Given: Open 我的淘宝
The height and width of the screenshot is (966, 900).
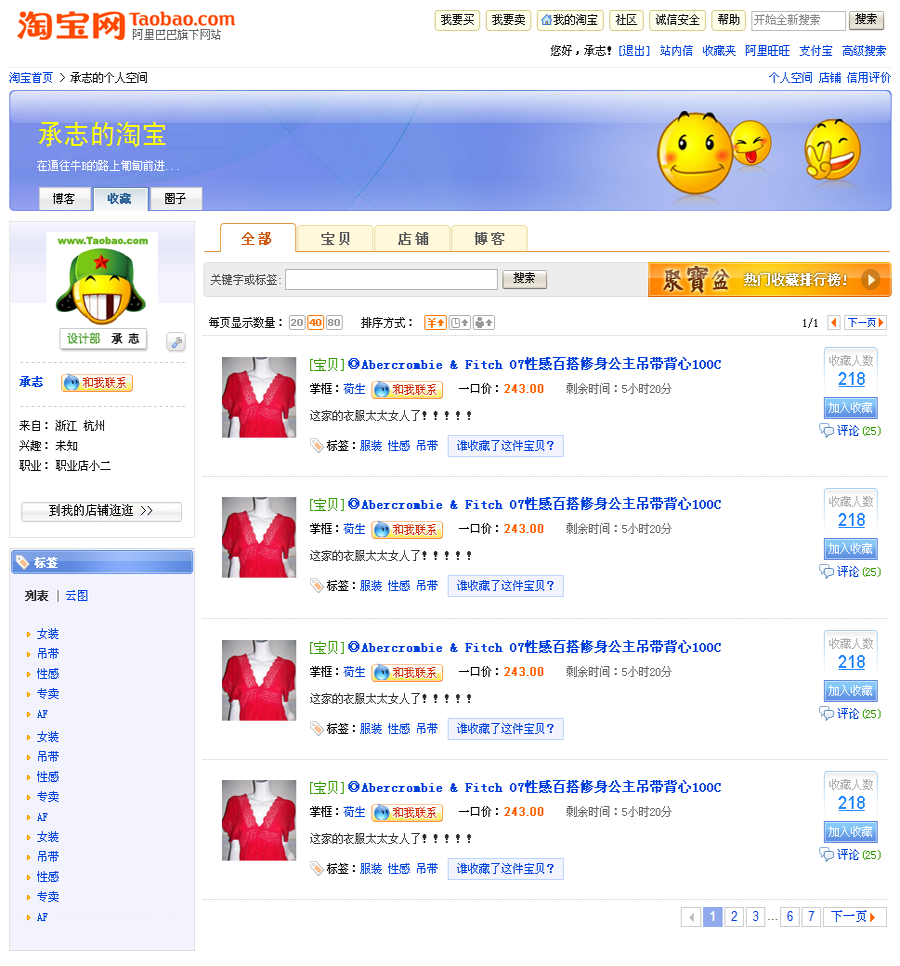Looking at the screenshot, I should 570,20.
